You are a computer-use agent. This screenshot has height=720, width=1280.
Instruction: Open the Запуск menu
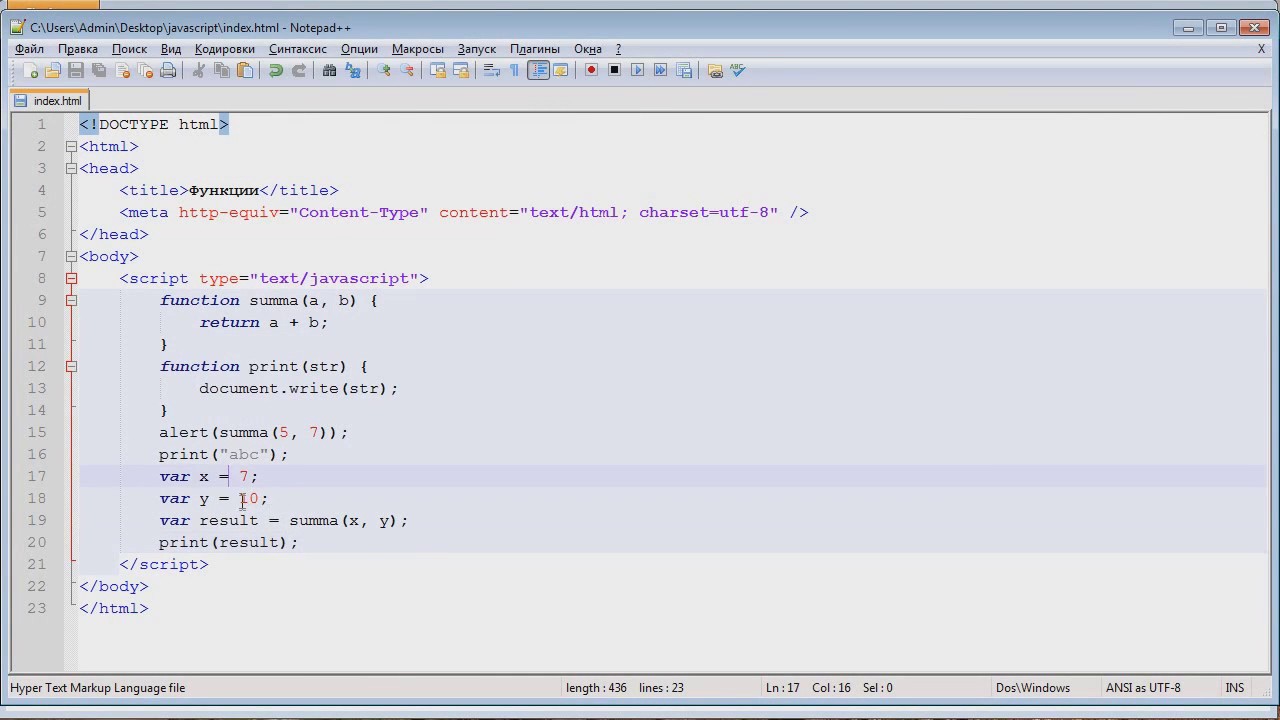point(477,48)
